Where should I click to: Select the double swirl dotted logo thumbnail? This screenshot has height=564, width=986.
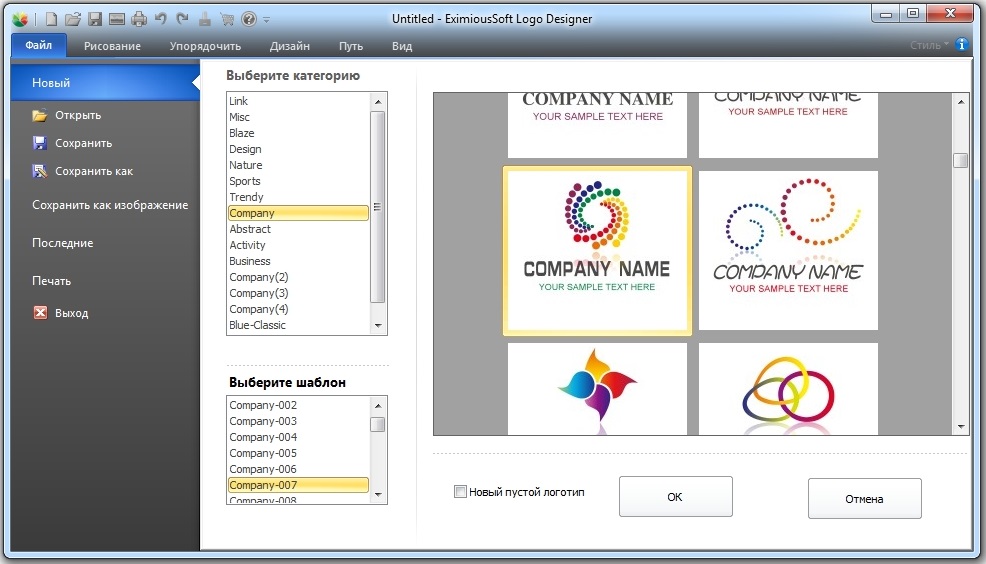[x=789, y=250]
